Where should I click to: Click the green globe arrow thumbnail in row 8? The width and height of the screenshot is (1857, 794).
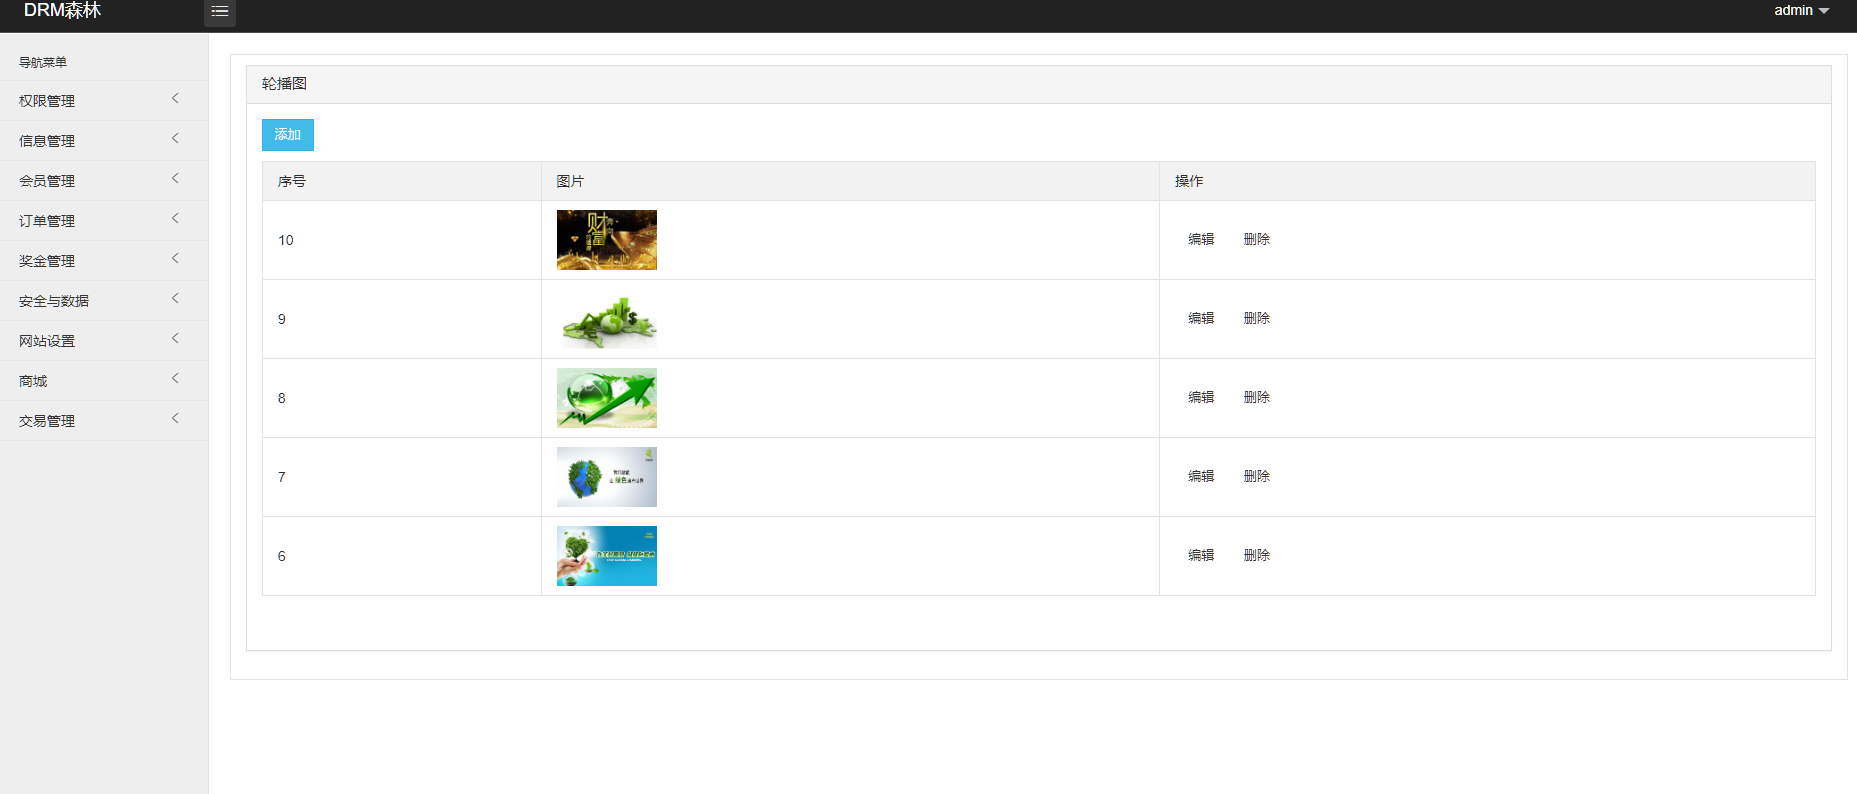click(x=607, y=398)
